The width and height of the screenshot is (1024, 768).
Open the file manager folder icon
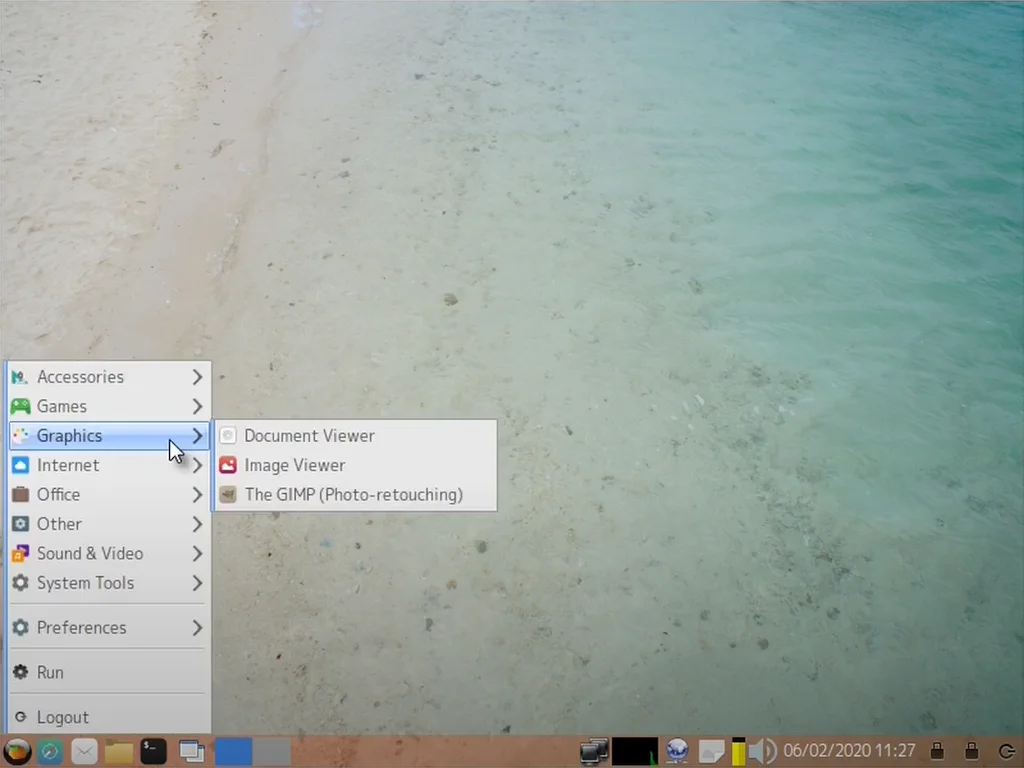tap(119, 751)
